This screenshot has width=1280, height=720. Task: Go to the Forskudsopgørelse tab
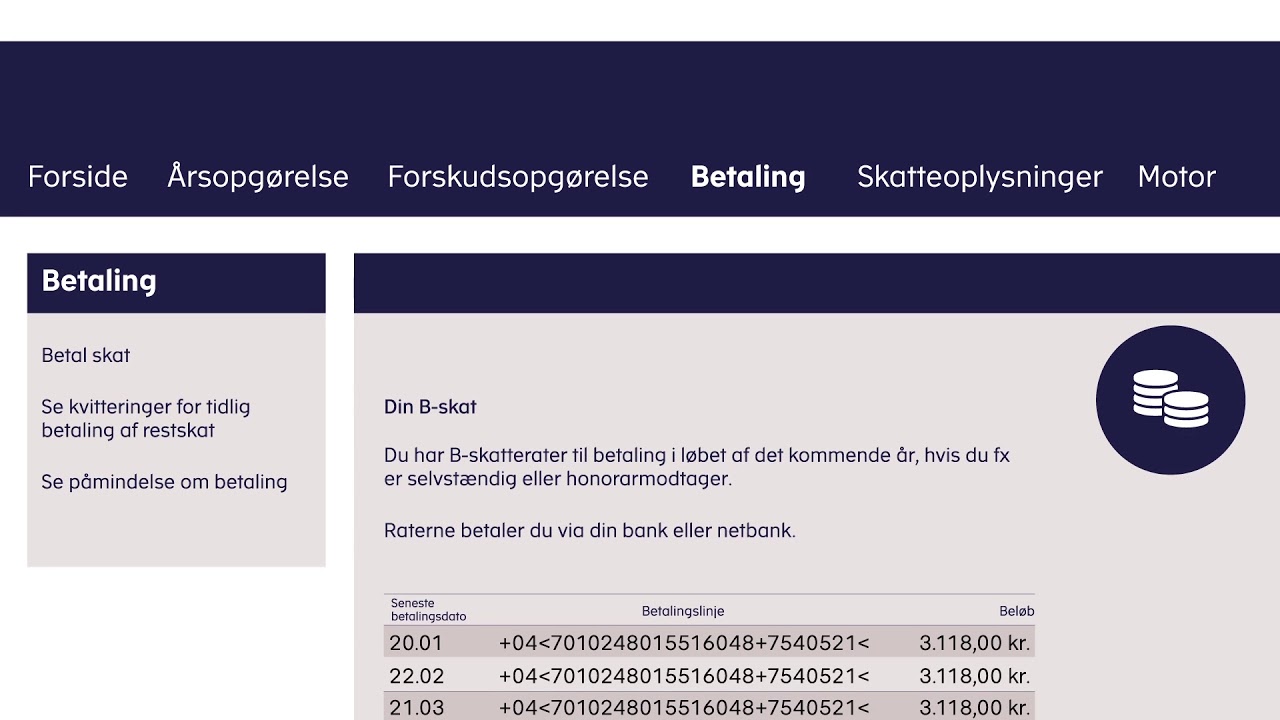518,177
